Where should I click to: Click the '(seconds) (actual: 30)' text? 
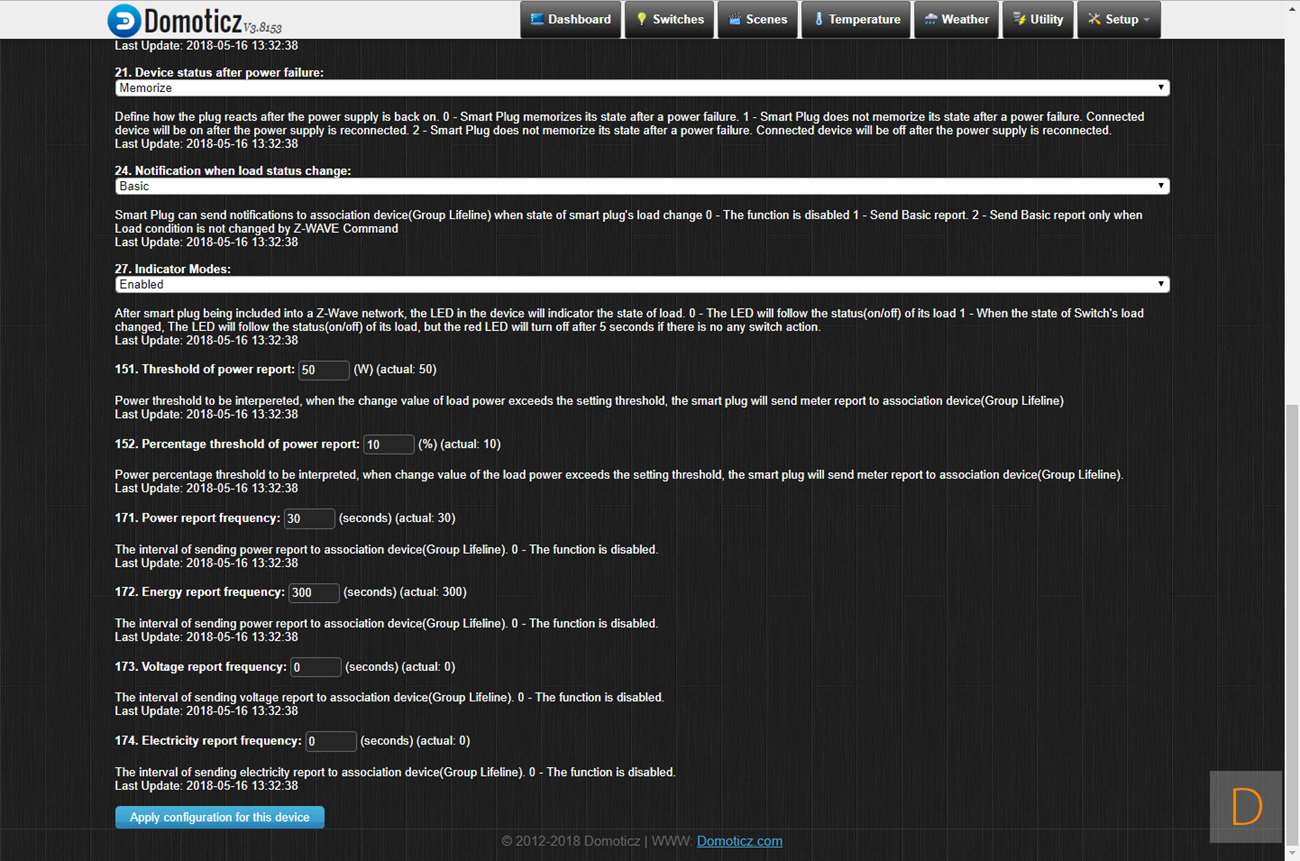pyautogui.click(x=397, y=518)
